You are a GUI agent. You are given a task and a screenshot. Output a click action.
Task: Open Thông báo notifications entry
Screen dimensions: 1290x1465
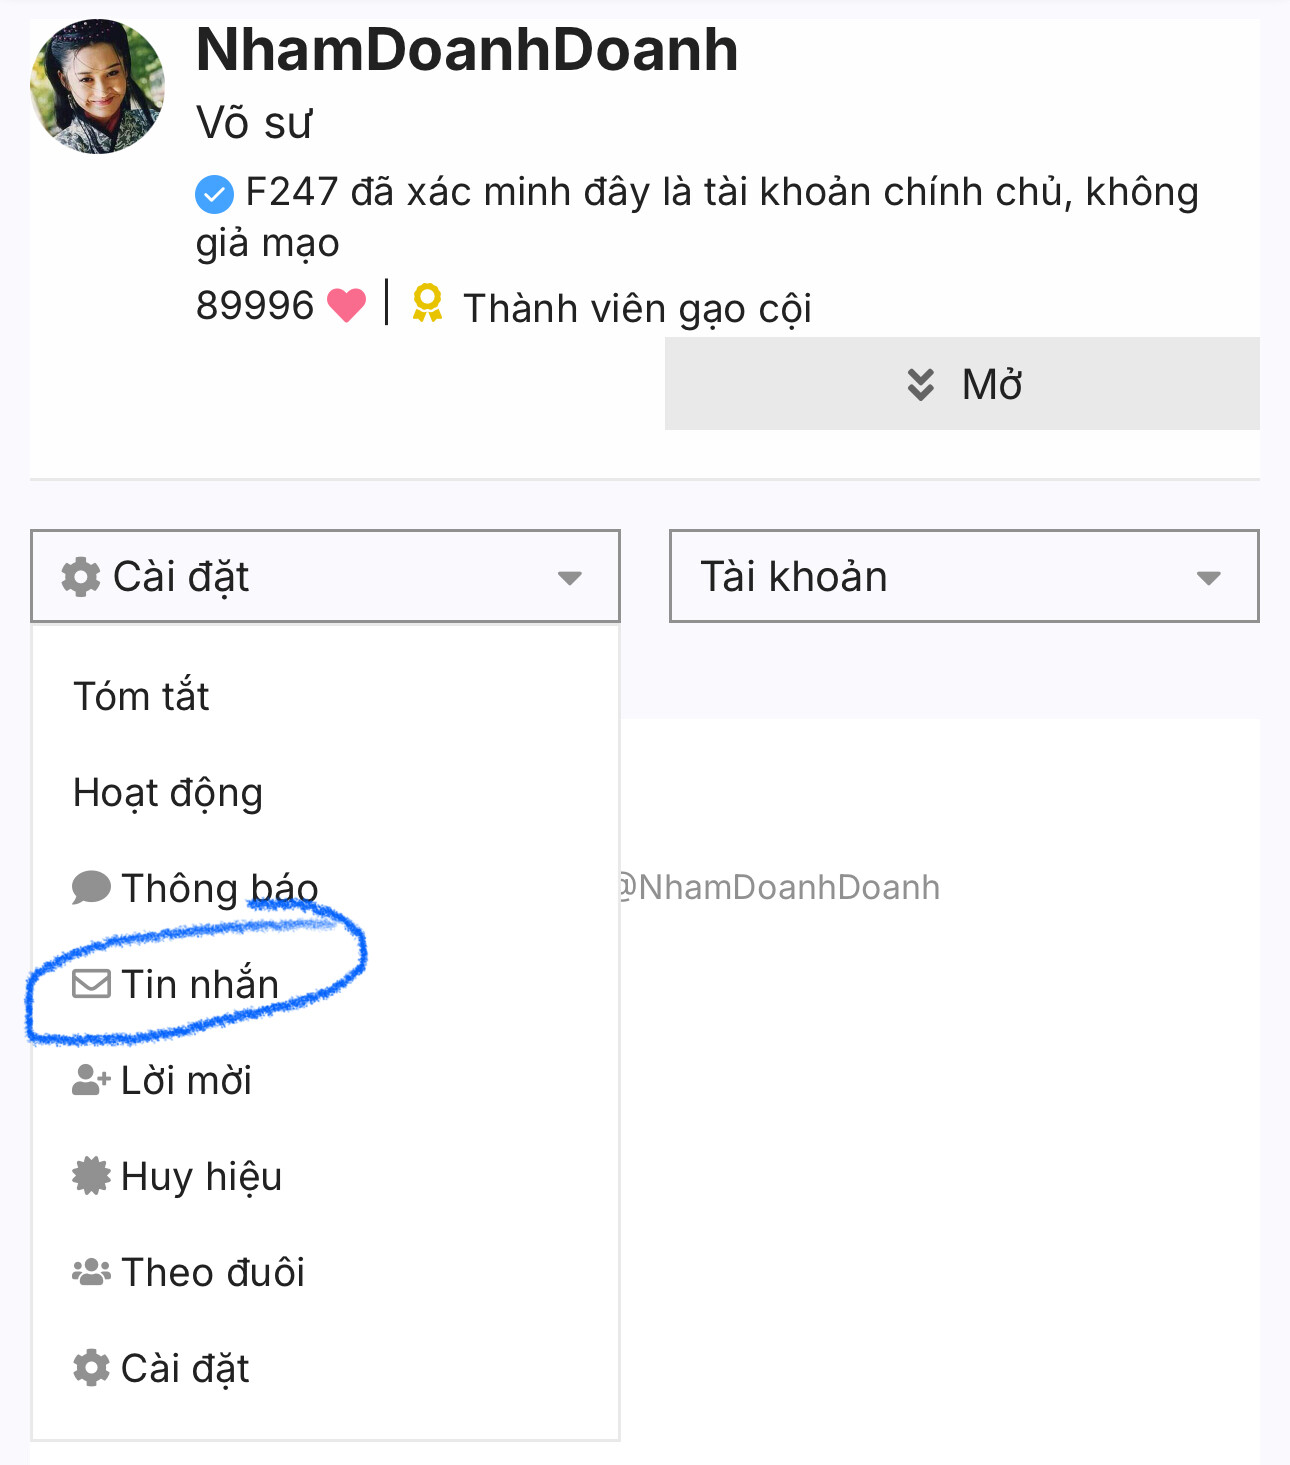pos(220,888)
